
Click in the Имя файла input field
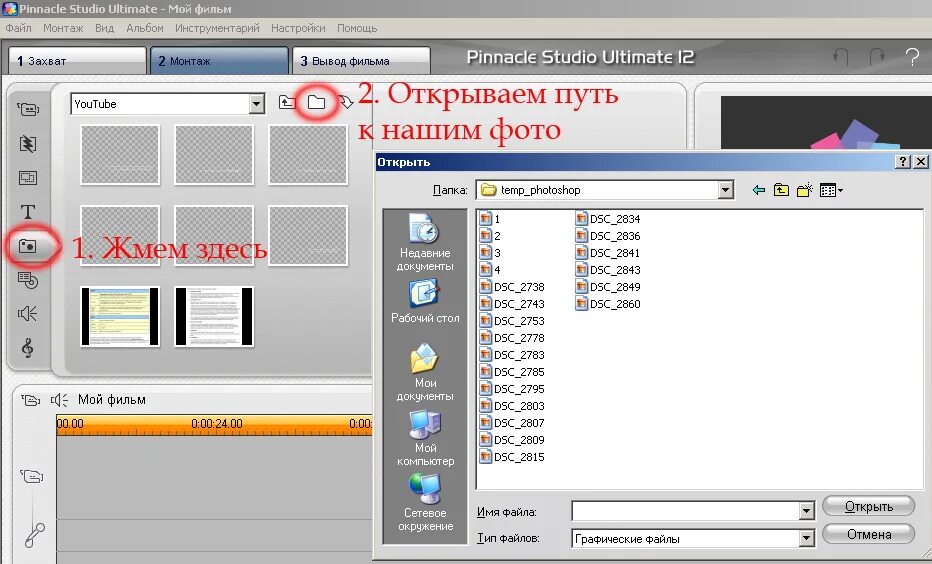pos(686,511)
